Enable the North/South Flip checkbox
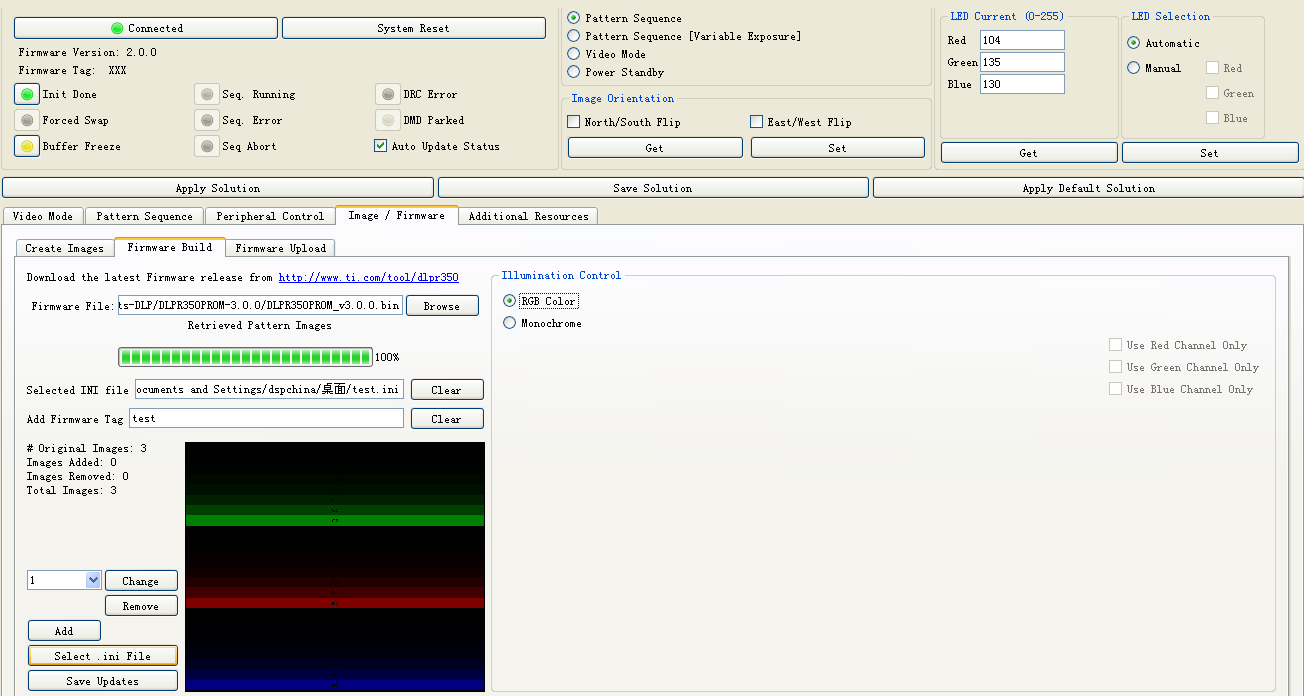1304x696 pixels. point(574,122)
